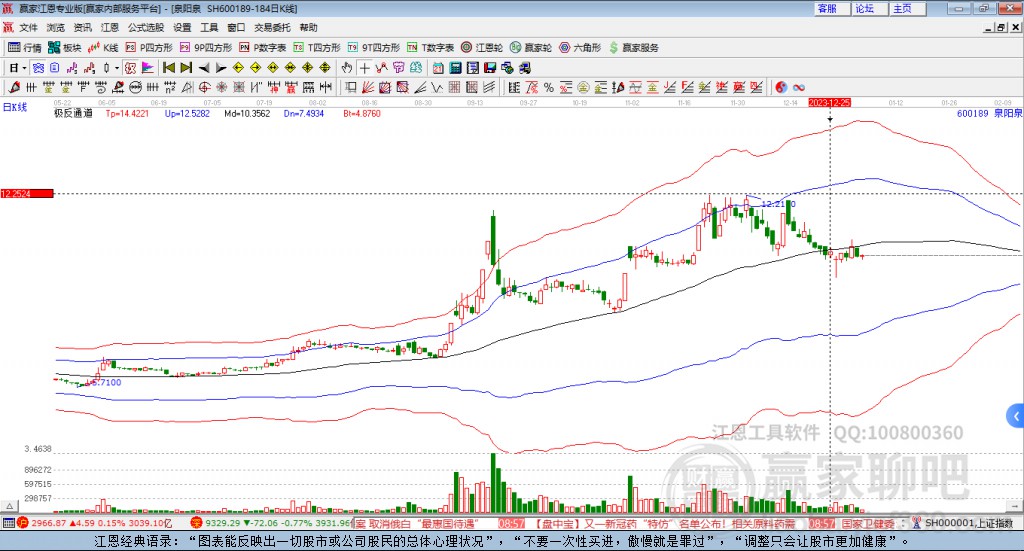Jump to last bar with green skip-end arrow
Screen dimensions: 1024x551
coord(186,68)
